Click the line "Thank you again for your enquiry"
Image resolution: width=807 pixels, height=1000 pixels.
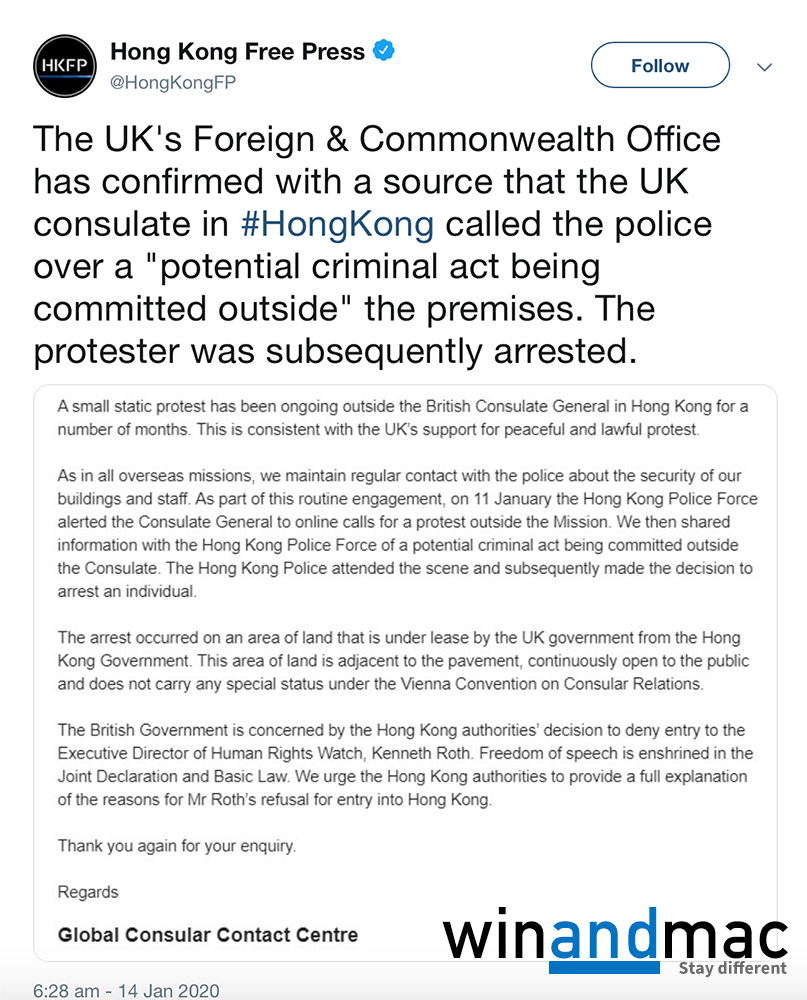pyautogui.click(x=177, y=845)
